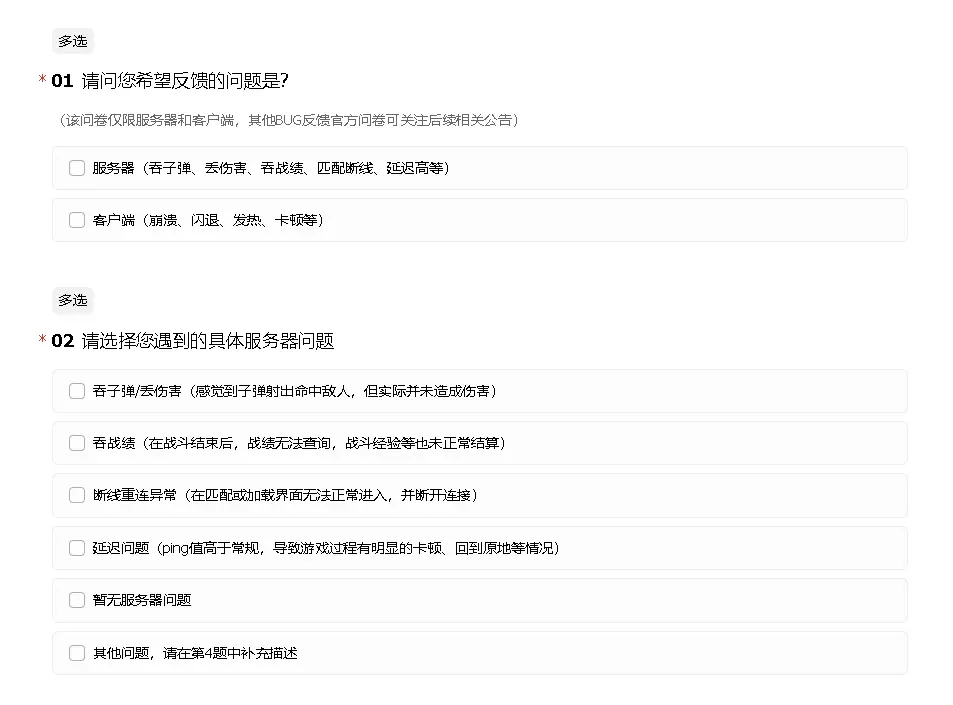Select the 延迟问题 checkbox
Image resolution: width=953 pixels, height=705 pixels.
pyautogui.click(x=77, y=548)
